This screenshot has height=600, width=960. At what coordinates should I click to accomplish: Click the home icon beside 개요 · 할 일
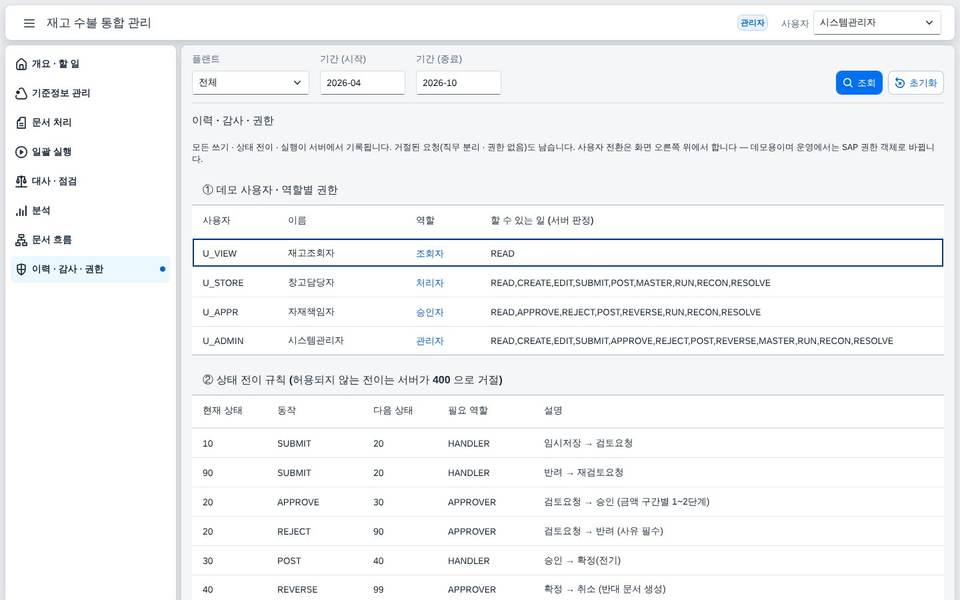point(21,64)
